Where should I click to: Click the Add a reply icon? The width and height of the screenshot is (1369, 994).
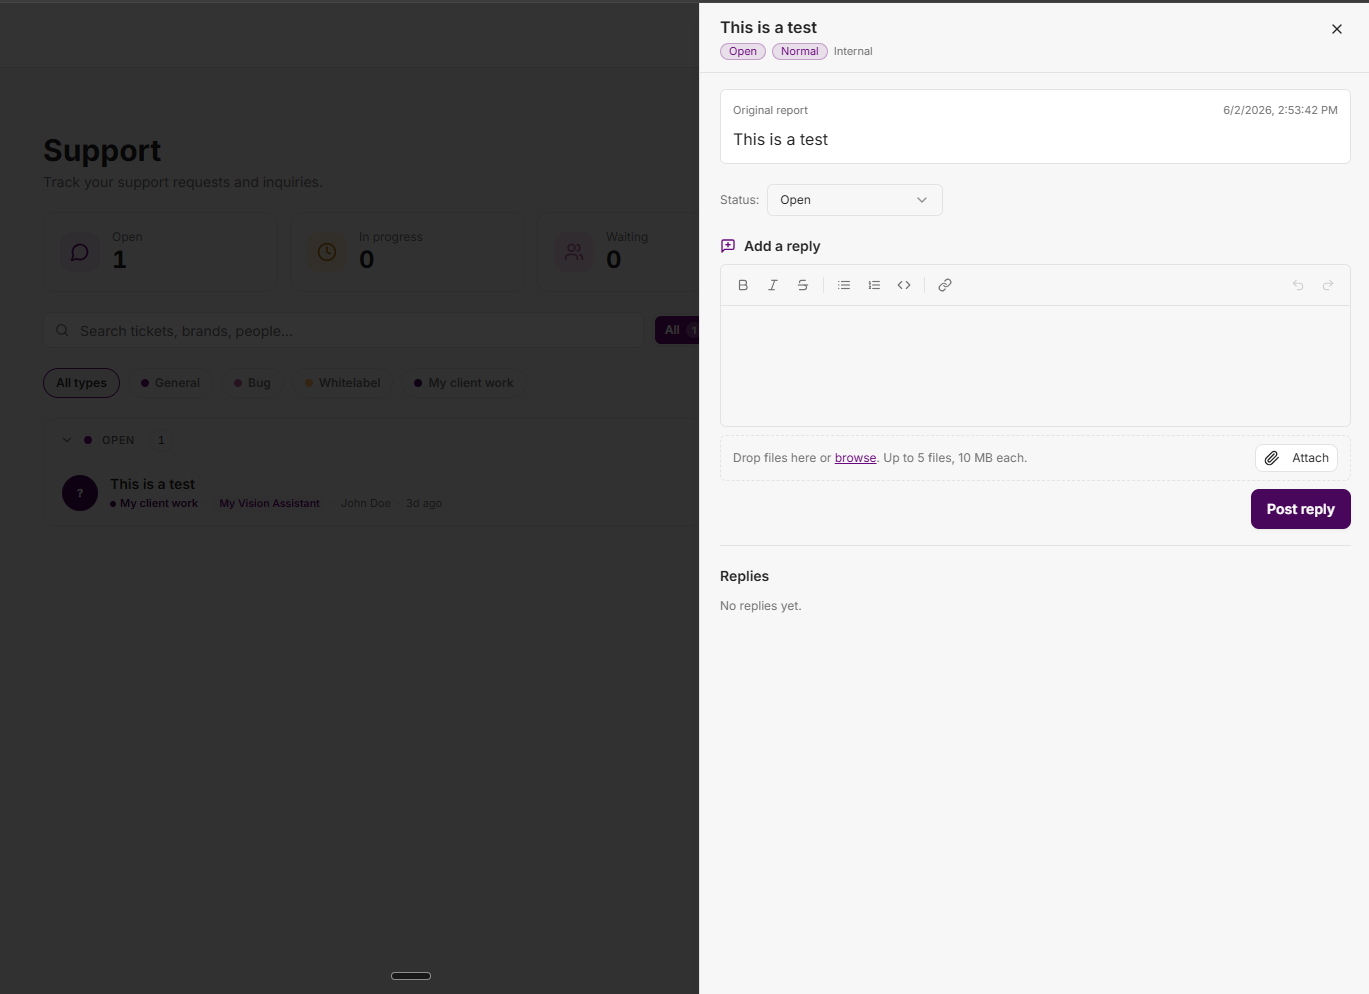(x=728, y=246)
